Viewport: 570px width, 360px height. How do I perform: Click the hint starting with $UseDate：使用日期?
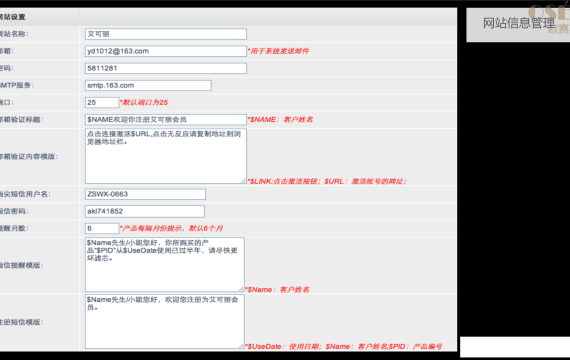click(344, 347)
